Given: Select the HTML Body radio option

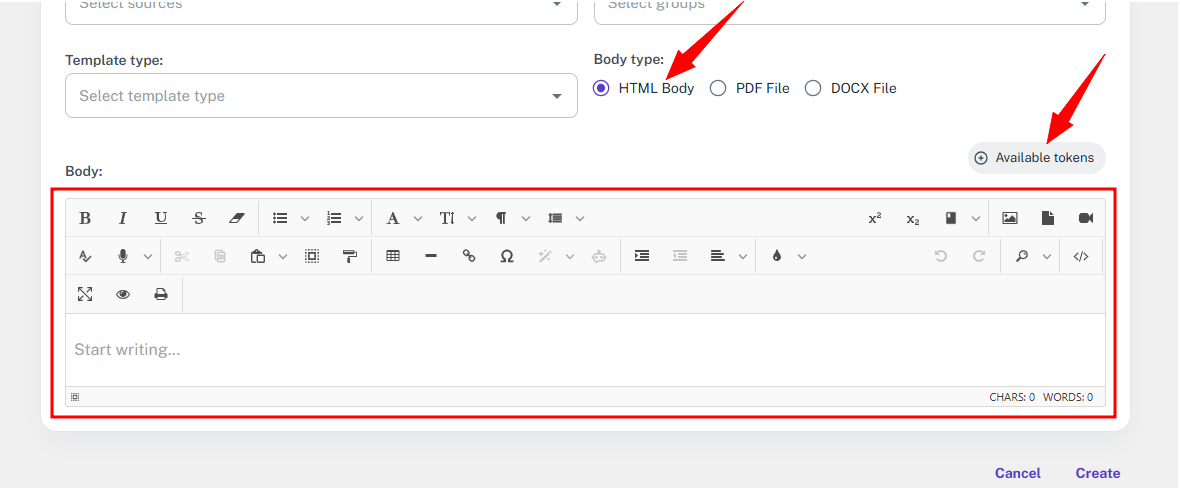Looking at the screenshot, I should [x=601, y=88].
